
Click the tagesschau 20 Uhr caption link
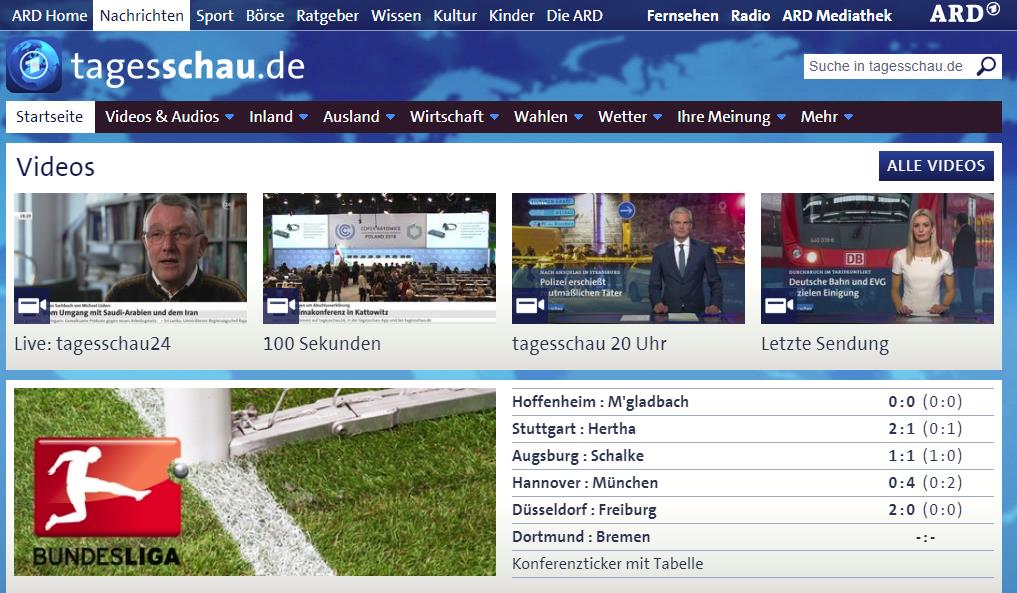pos(589,344)
